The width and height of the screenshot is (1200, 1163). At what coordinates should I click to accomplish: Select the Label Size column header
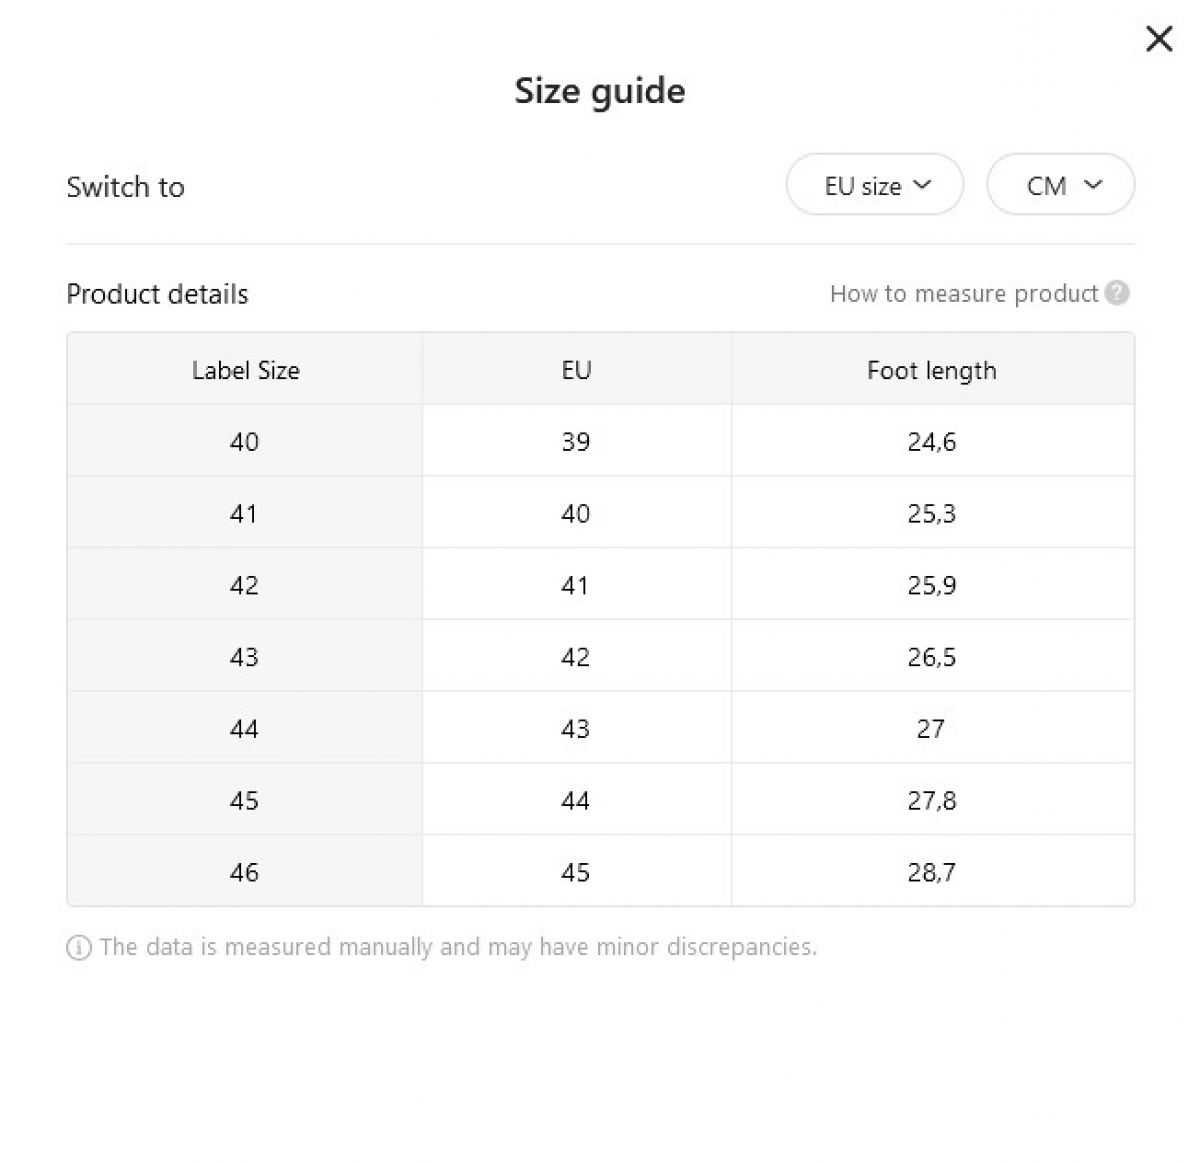[245, 370]
